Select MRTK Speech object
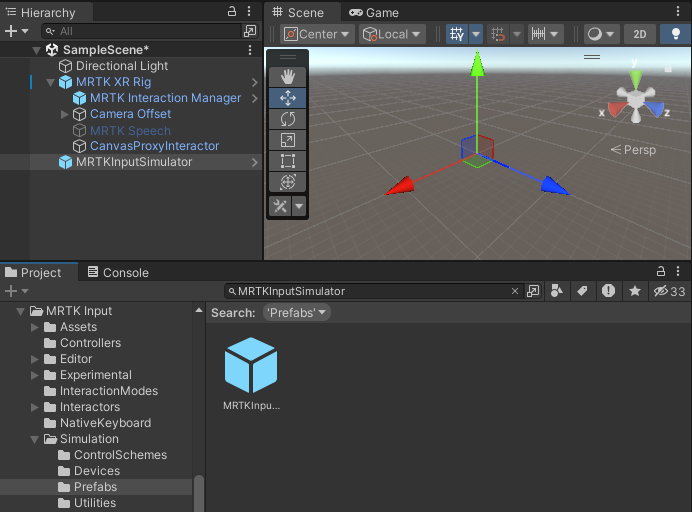 130,131
